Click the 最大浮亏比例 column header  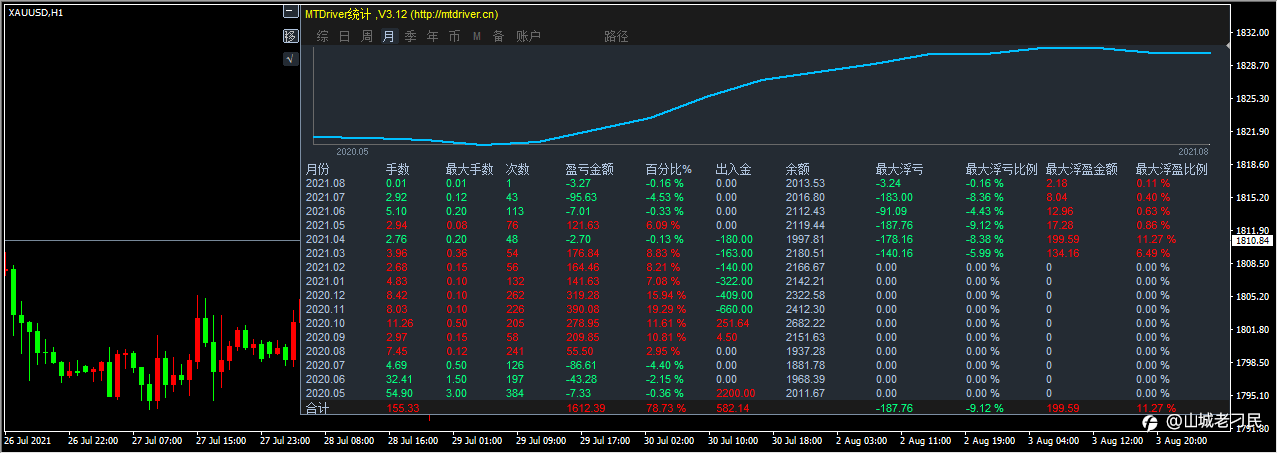[1002, 170]
